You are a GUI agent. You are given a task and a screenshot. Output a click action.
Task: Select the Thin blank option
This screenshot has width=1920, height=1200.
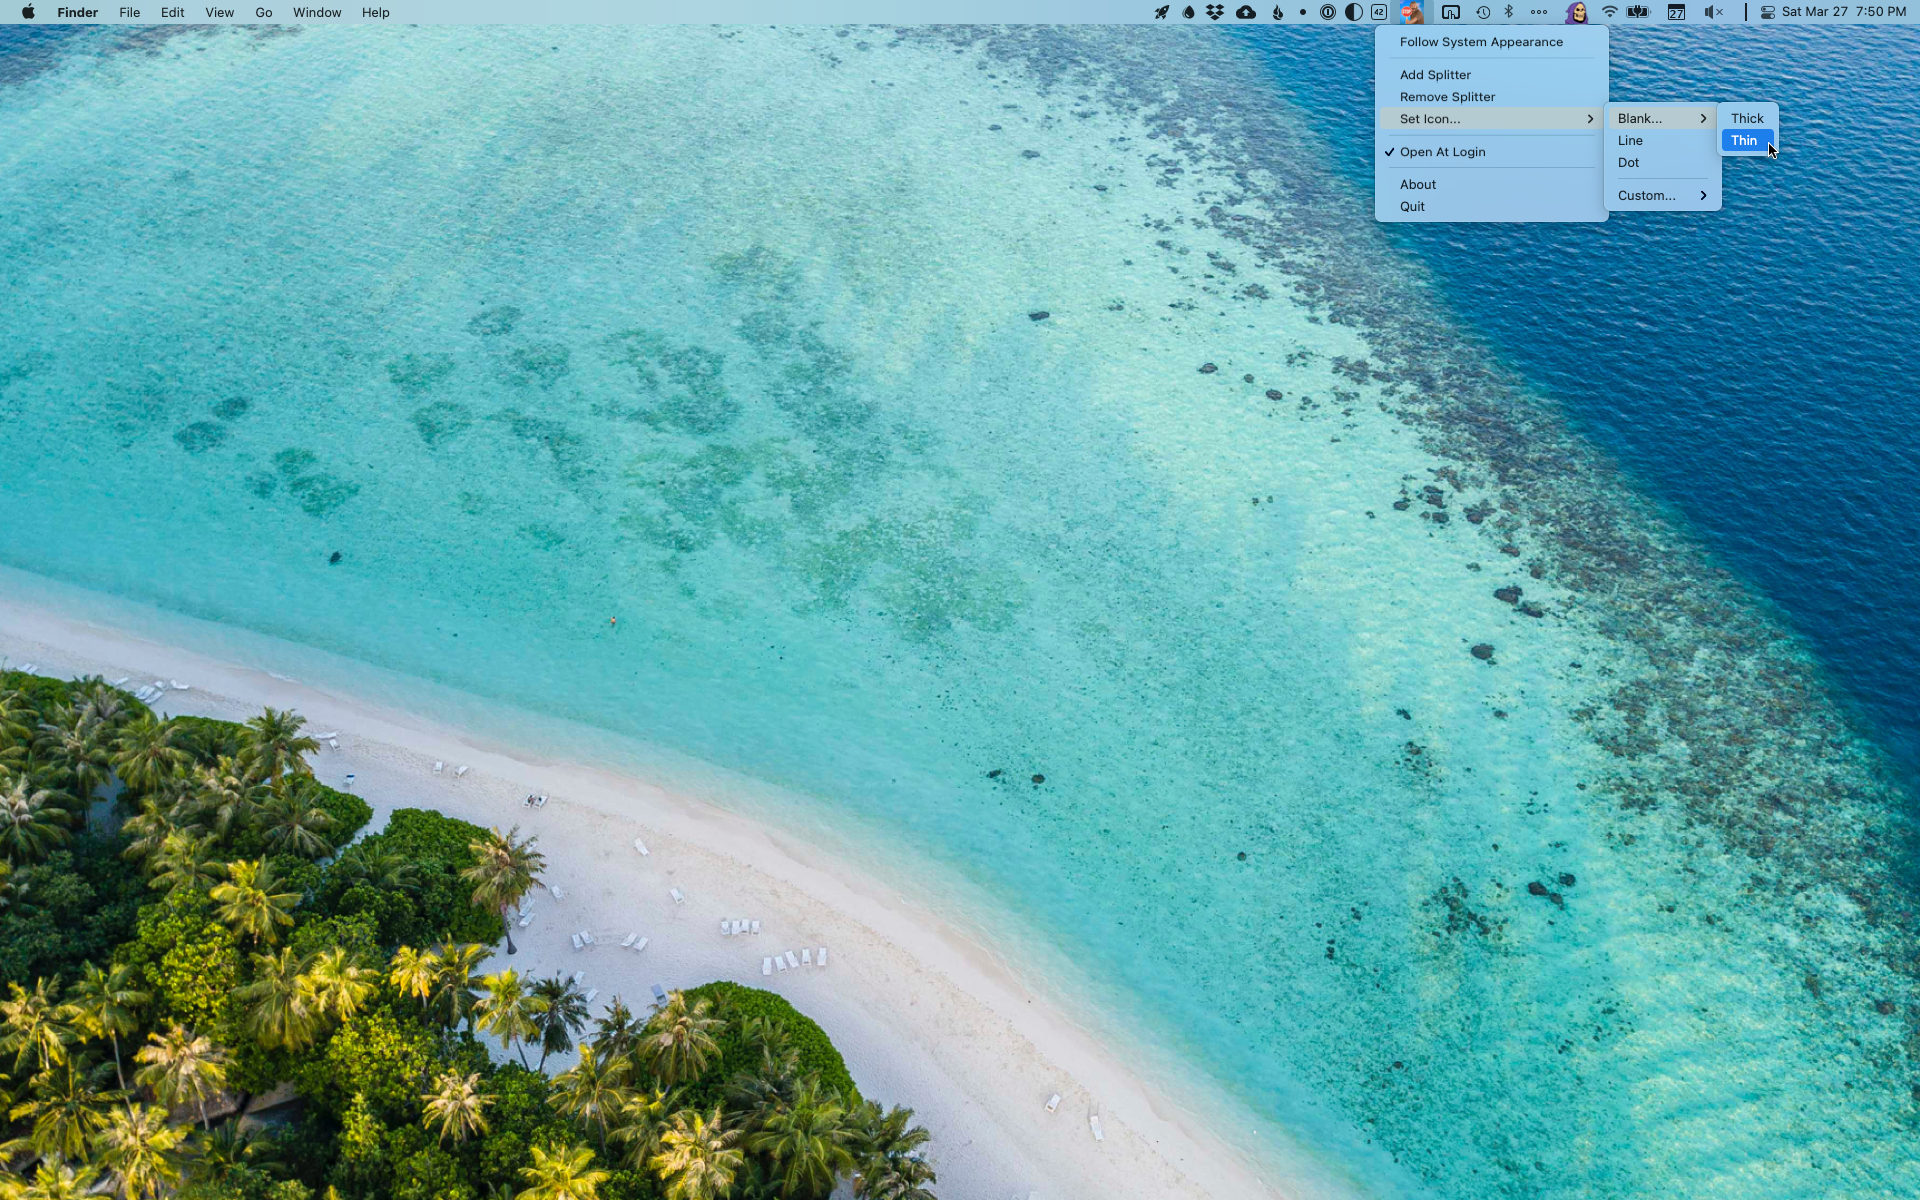1748,141
